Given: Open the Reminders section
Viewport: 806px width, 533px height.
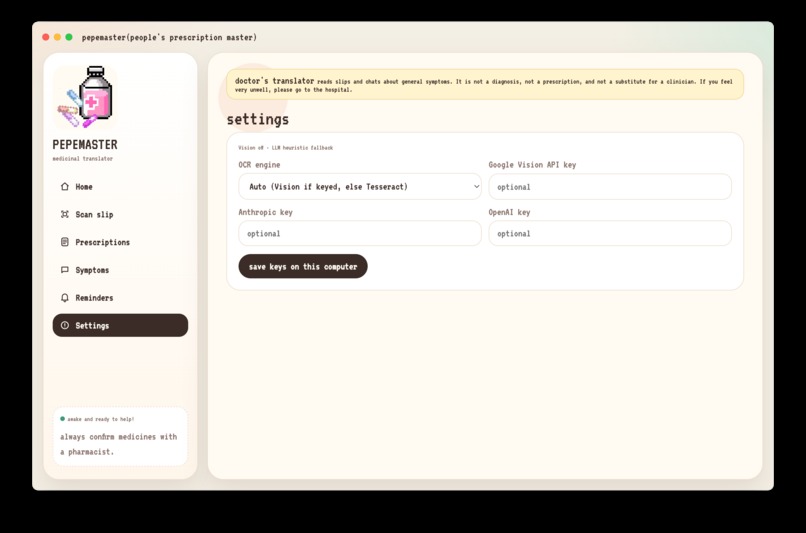Looking at the screenshot, I should 120,298.
